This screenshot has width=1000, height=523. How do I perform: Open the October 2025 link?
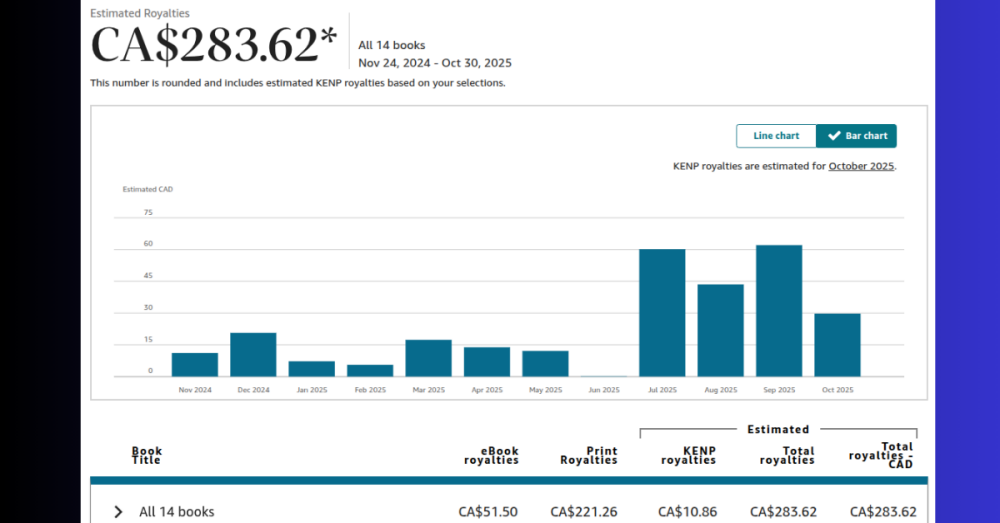pyautogui.click(x=861, y=166)
